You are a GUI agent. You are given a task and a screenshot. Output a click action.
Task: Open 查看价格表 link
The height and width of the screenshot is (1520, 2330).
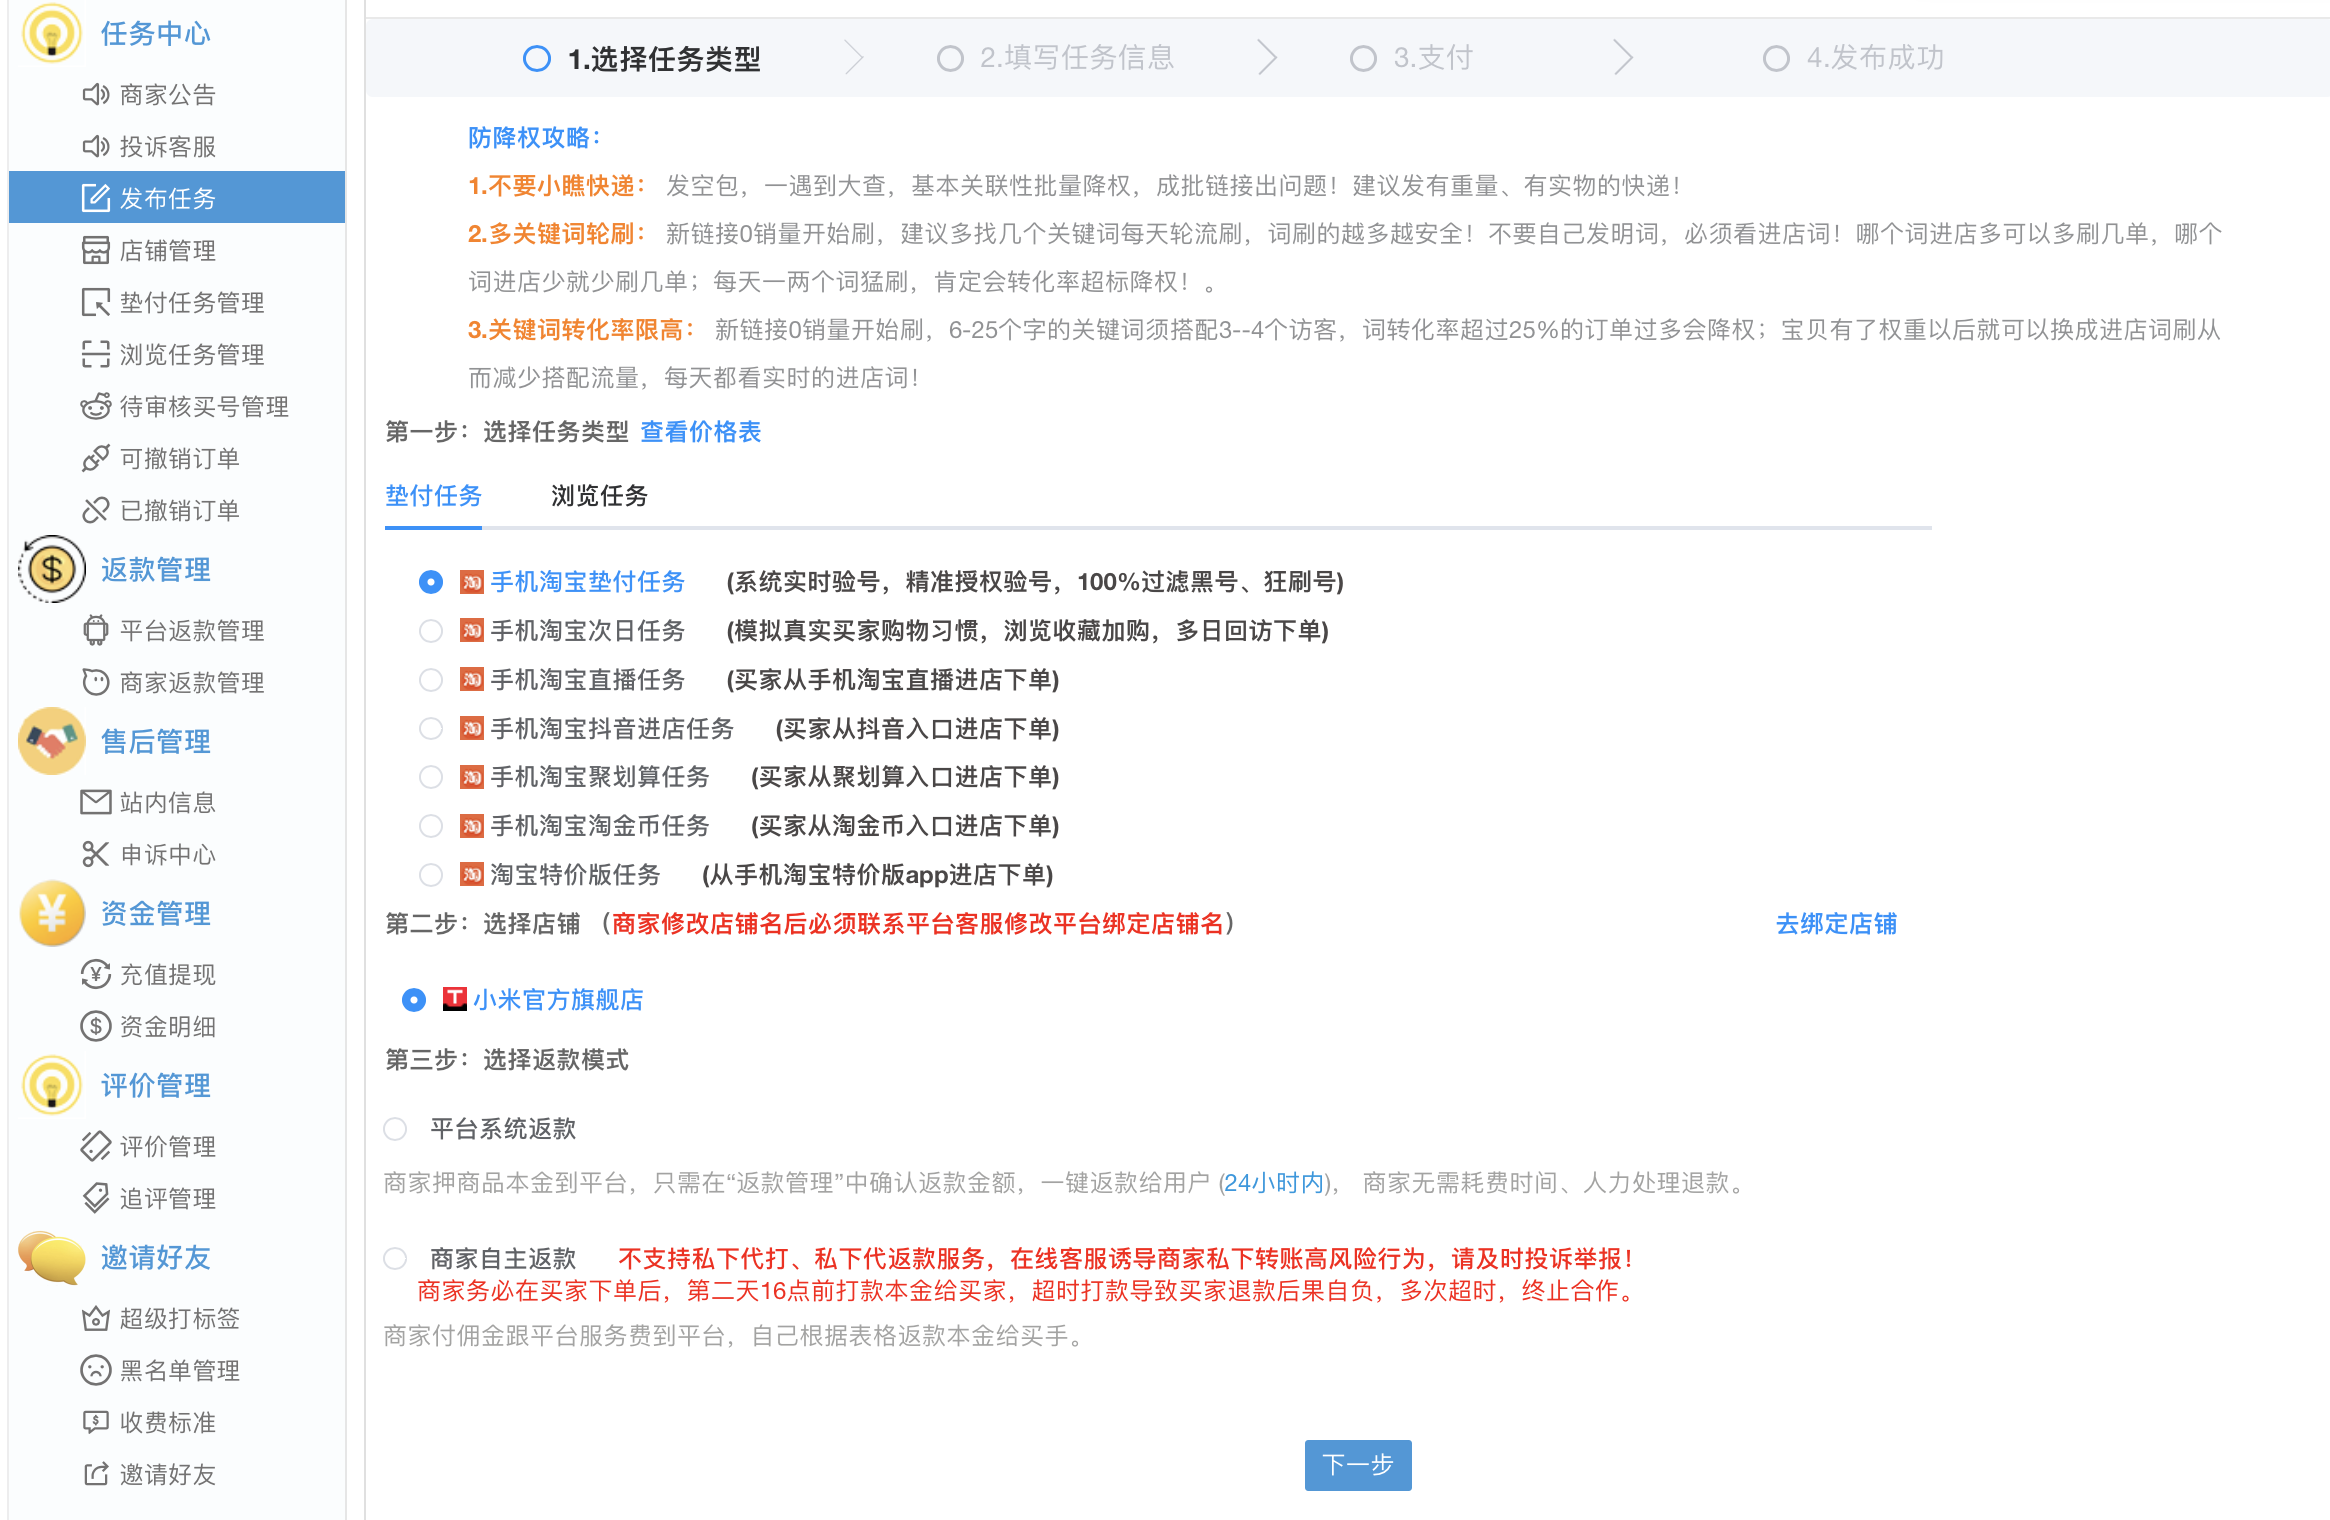click(x=700, y=432)
